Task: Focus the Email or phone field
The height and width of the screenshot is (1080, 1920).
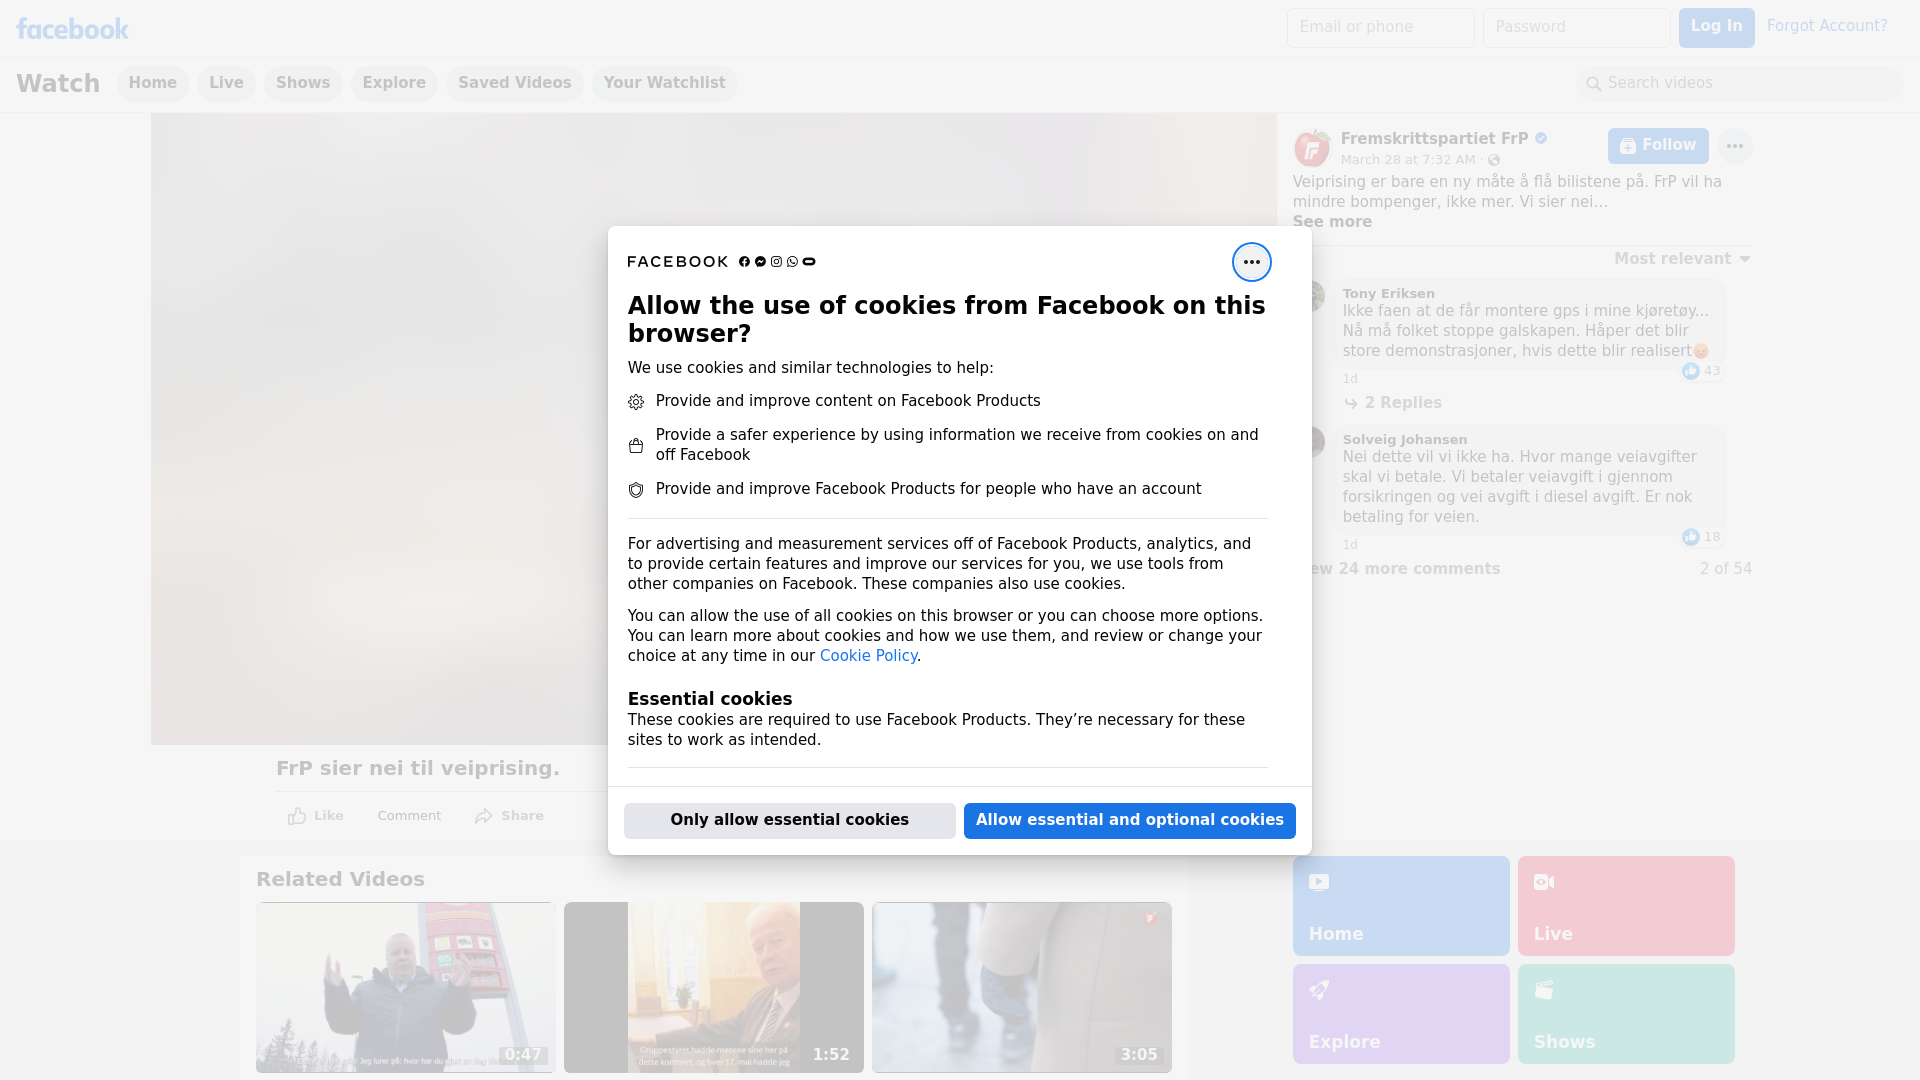Action: point(1380,28)
